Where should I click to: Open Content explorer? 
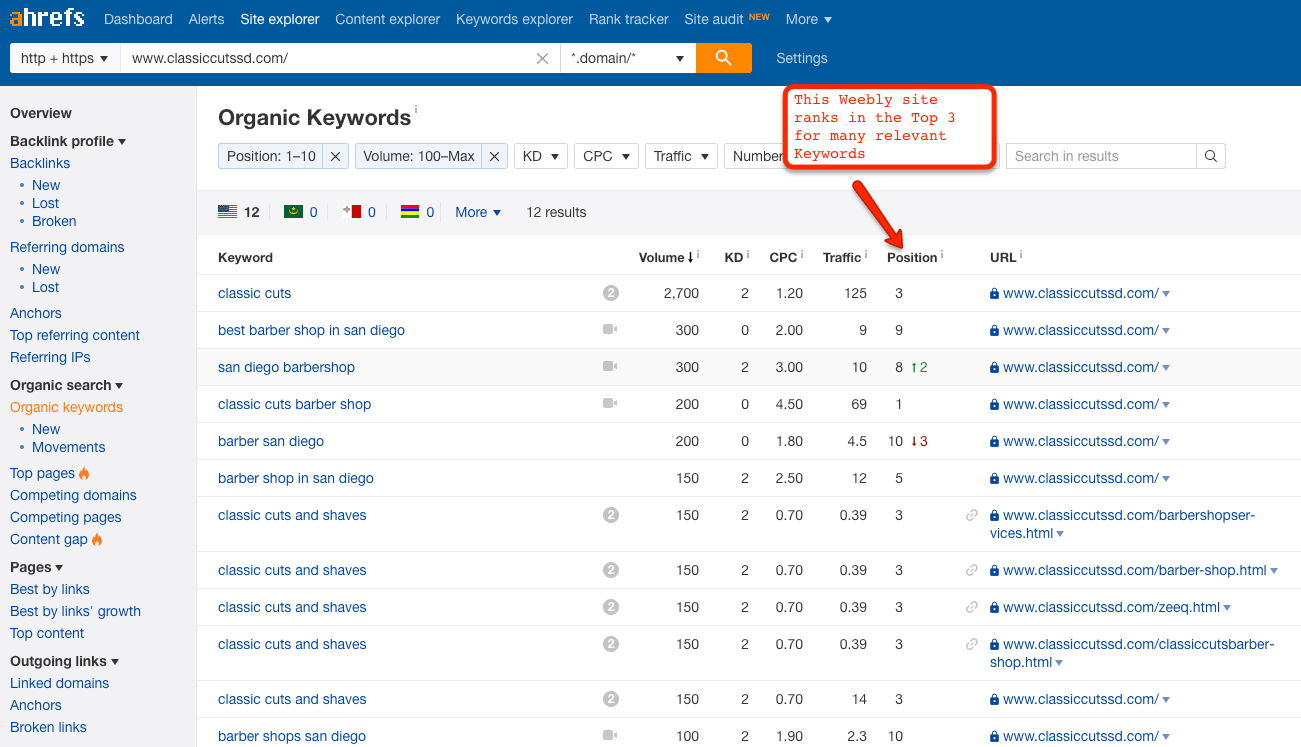[388, 19]
